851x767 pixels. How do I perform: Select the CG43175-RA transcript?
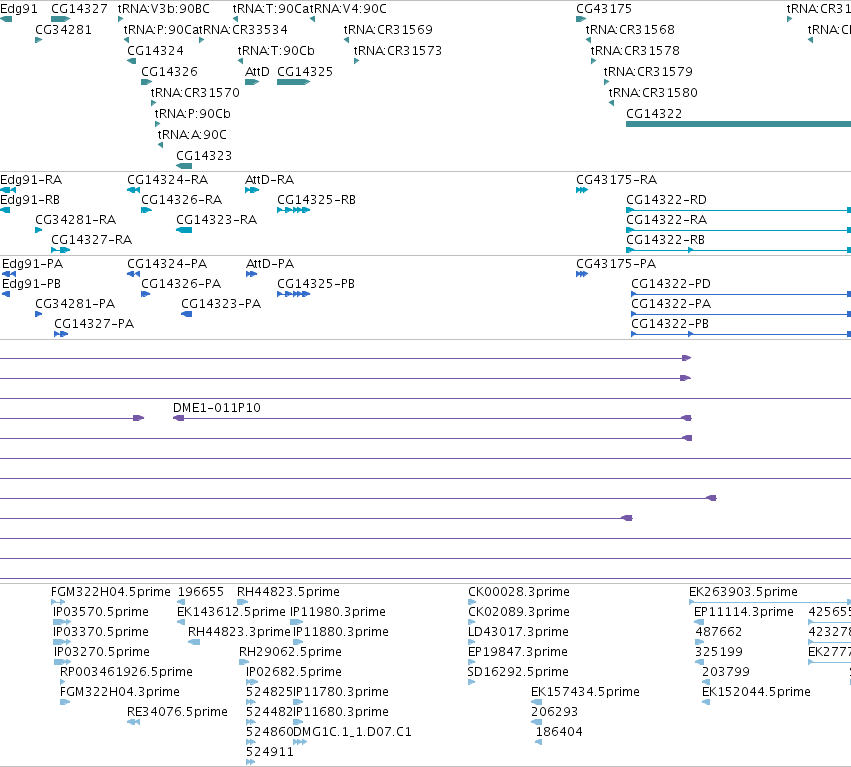(582, 190)
